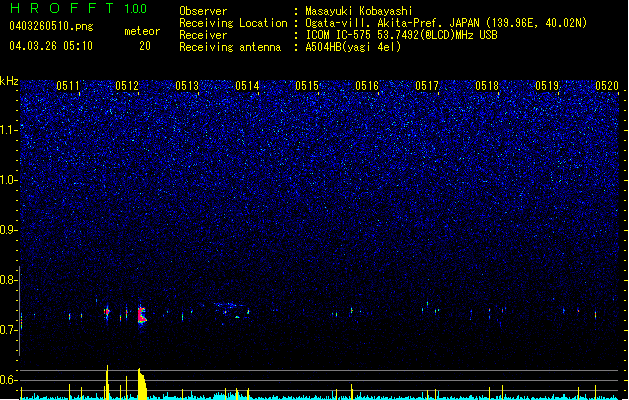Click the HROFFT 1.0.0 title text
This screenshot has width=629, height=400.
[x=78, y=8]
